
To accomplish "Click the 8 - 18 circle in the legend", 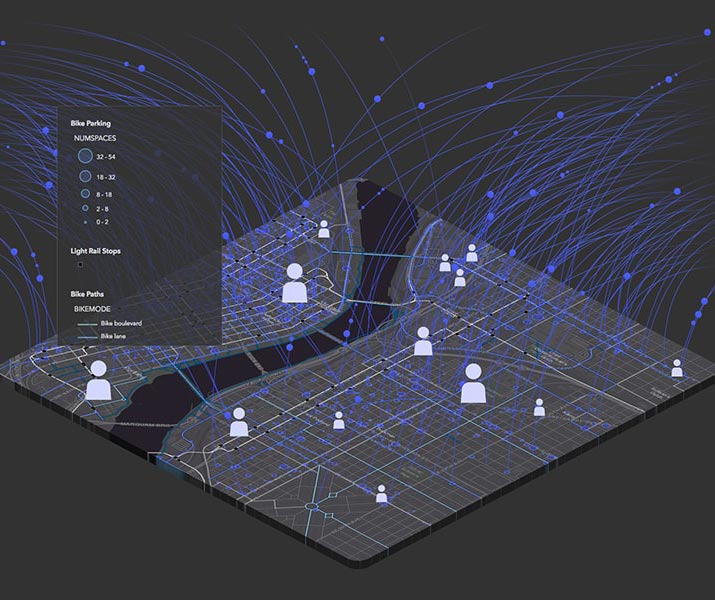I will click(85, 193).
